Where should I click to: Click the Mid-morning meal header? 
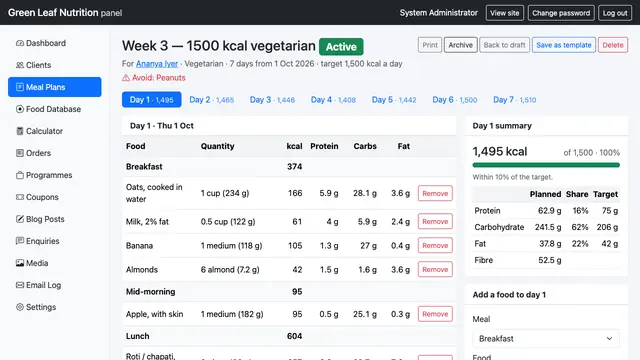pos(289,292)
